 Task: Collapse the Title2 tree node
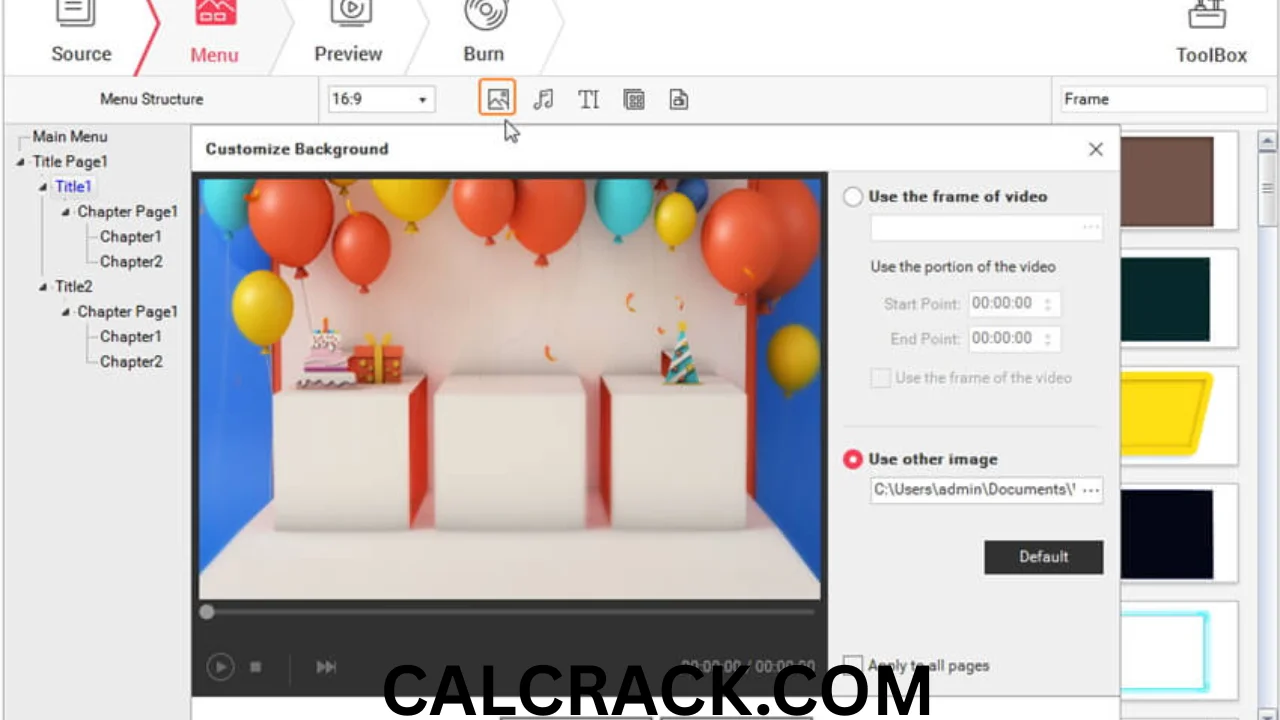point(44,287)
